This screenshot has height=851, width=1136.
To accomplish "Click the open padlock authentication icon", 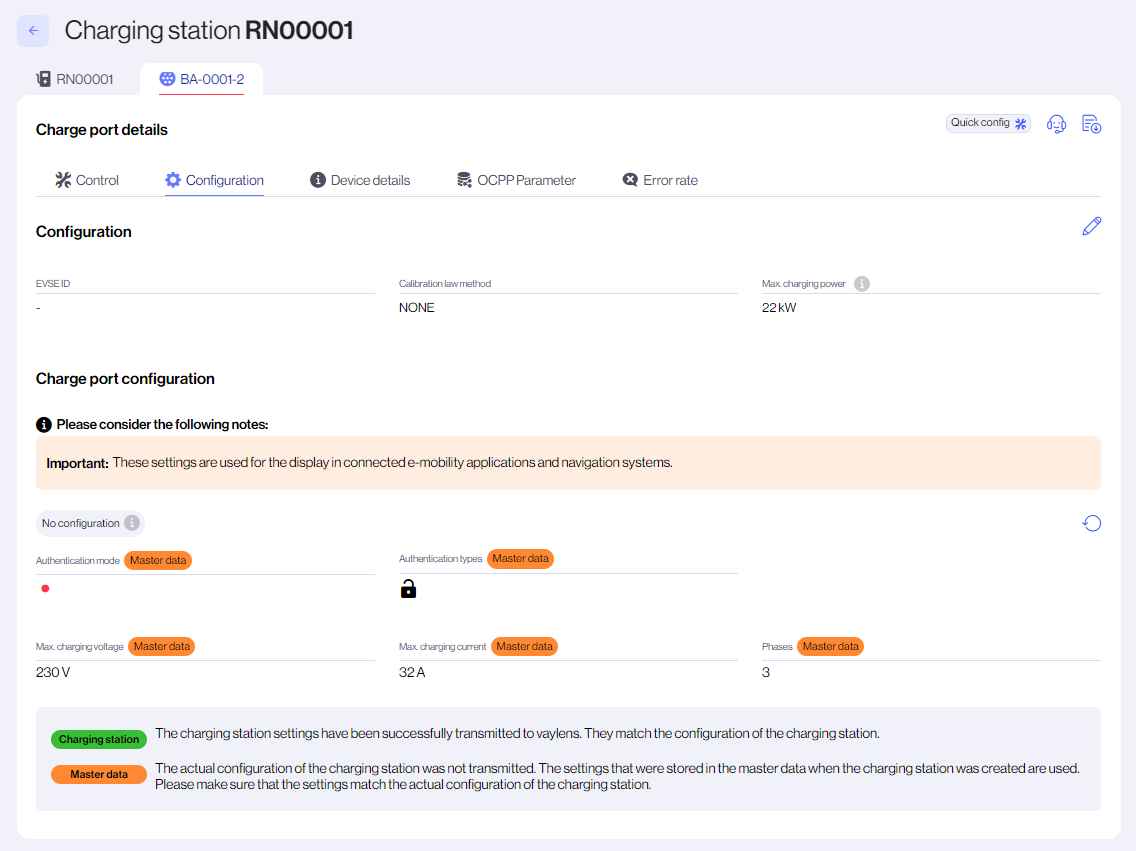I will [x=408, y=589].
